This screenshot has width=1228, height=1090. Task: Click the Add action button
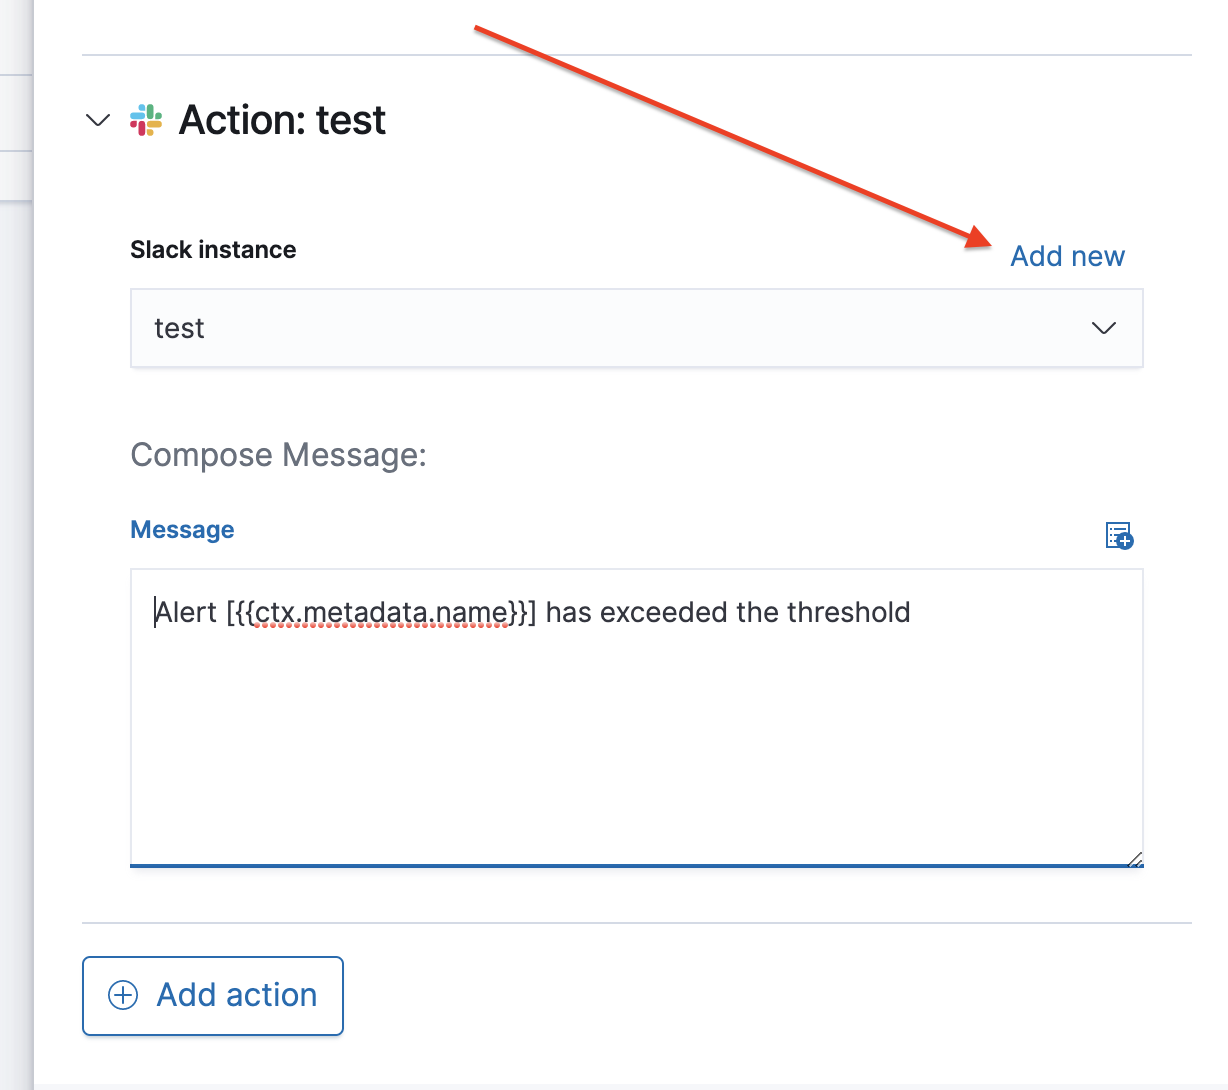(x=213, y=996)
